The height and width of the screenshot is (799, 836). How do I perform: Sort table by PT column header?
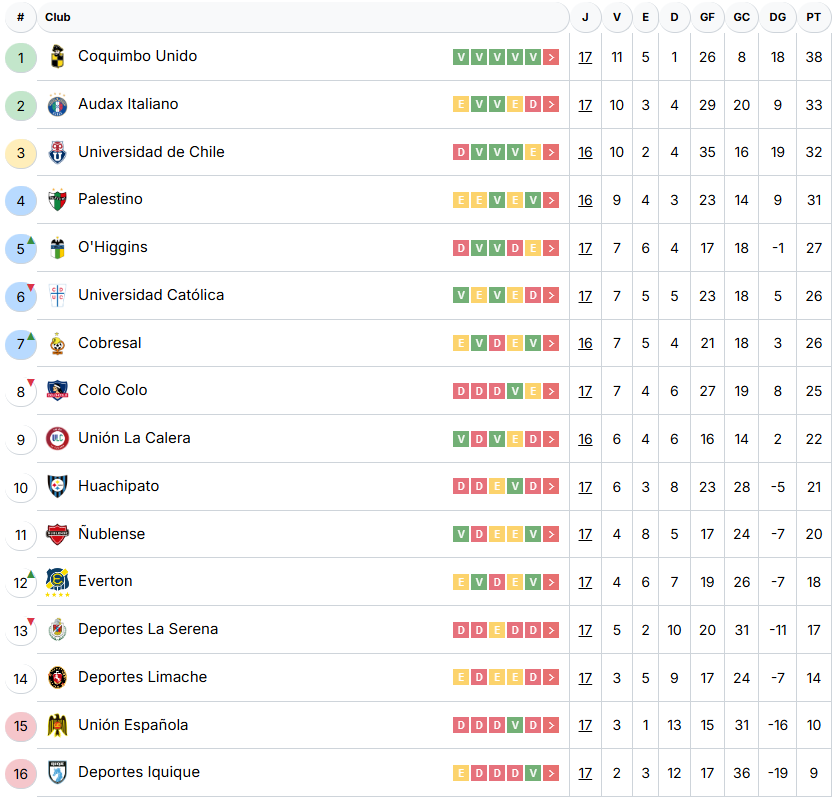[814, 17]
